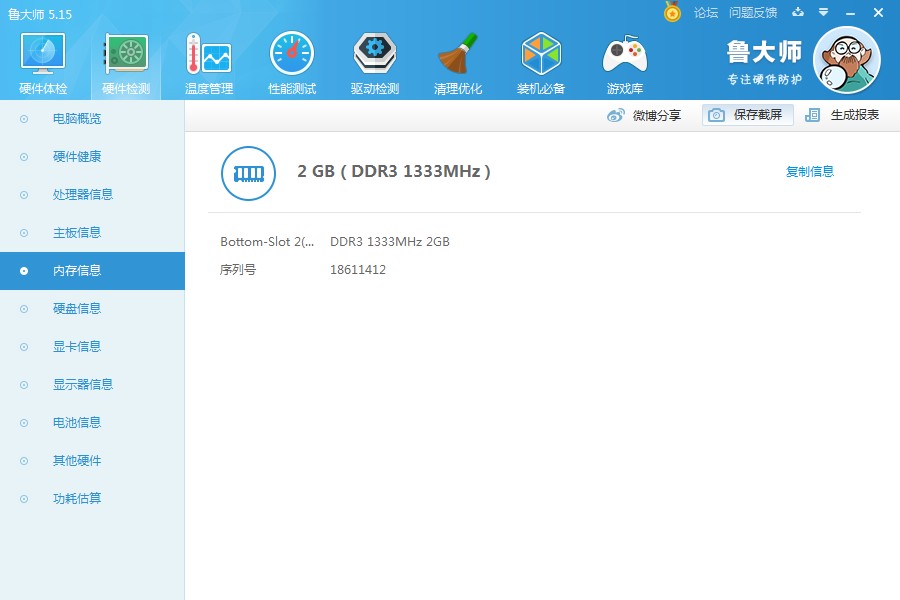Image resolution: width=900 pixels, height=600 pixels.
Task: Select 硬件检测 hardware detection icon
Action: click(x=126, y=54)
